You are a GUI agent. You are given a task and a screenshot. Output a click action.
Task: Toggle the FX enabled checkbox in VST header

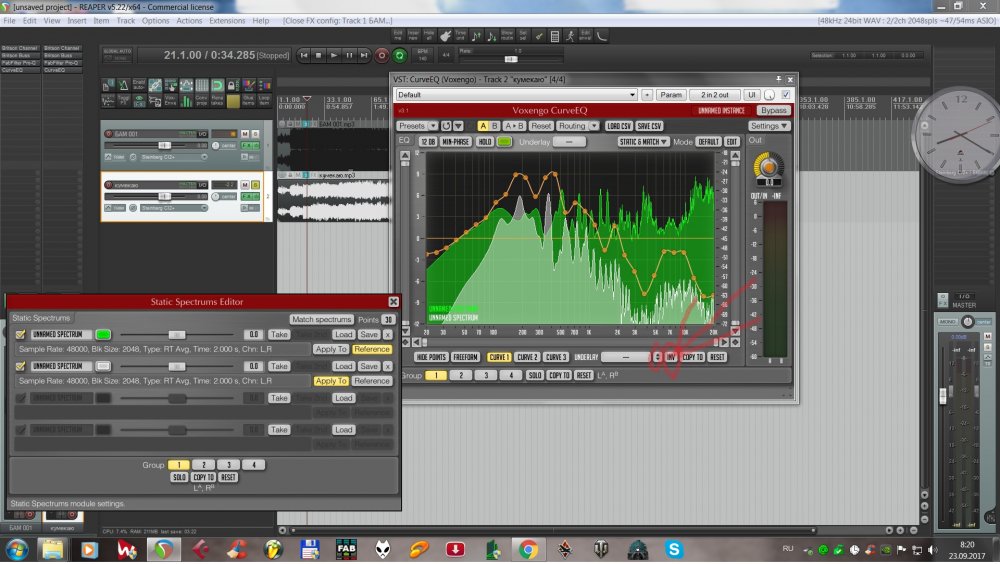point(786,95)
